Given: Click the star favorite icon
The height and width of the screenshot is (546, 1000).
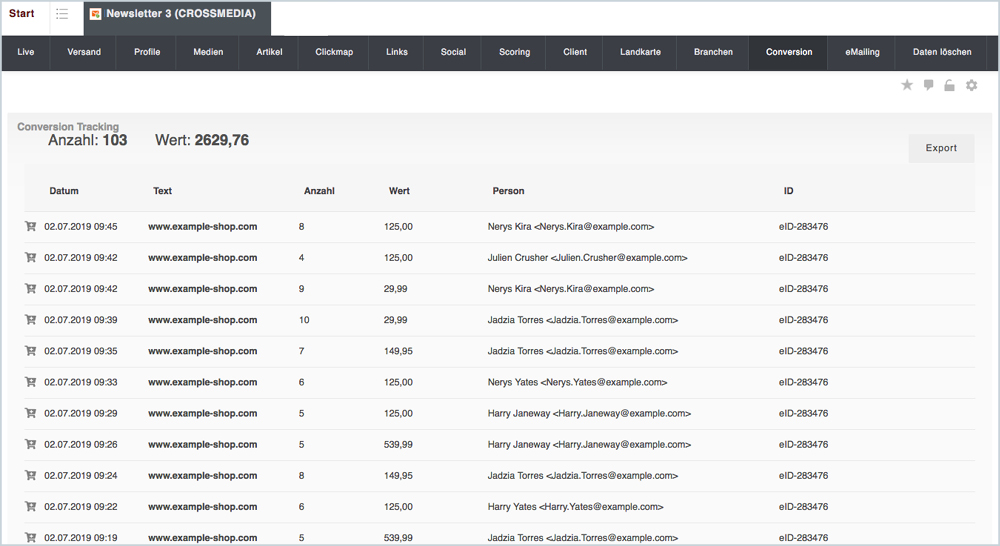Looking at the screenshot, I should point(907,86).
